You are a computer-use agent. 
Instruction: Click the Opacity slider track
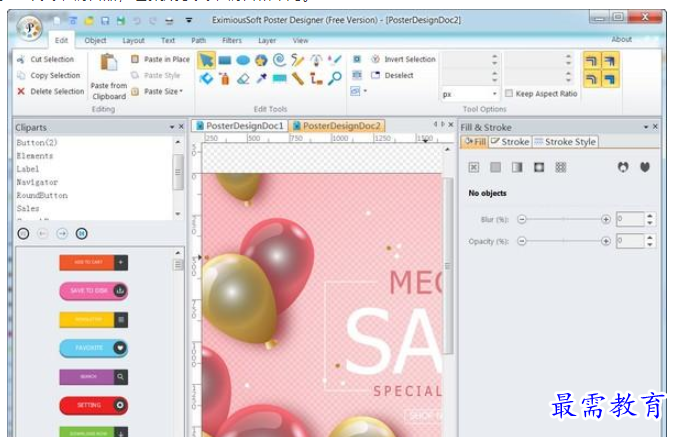[564, 241]
